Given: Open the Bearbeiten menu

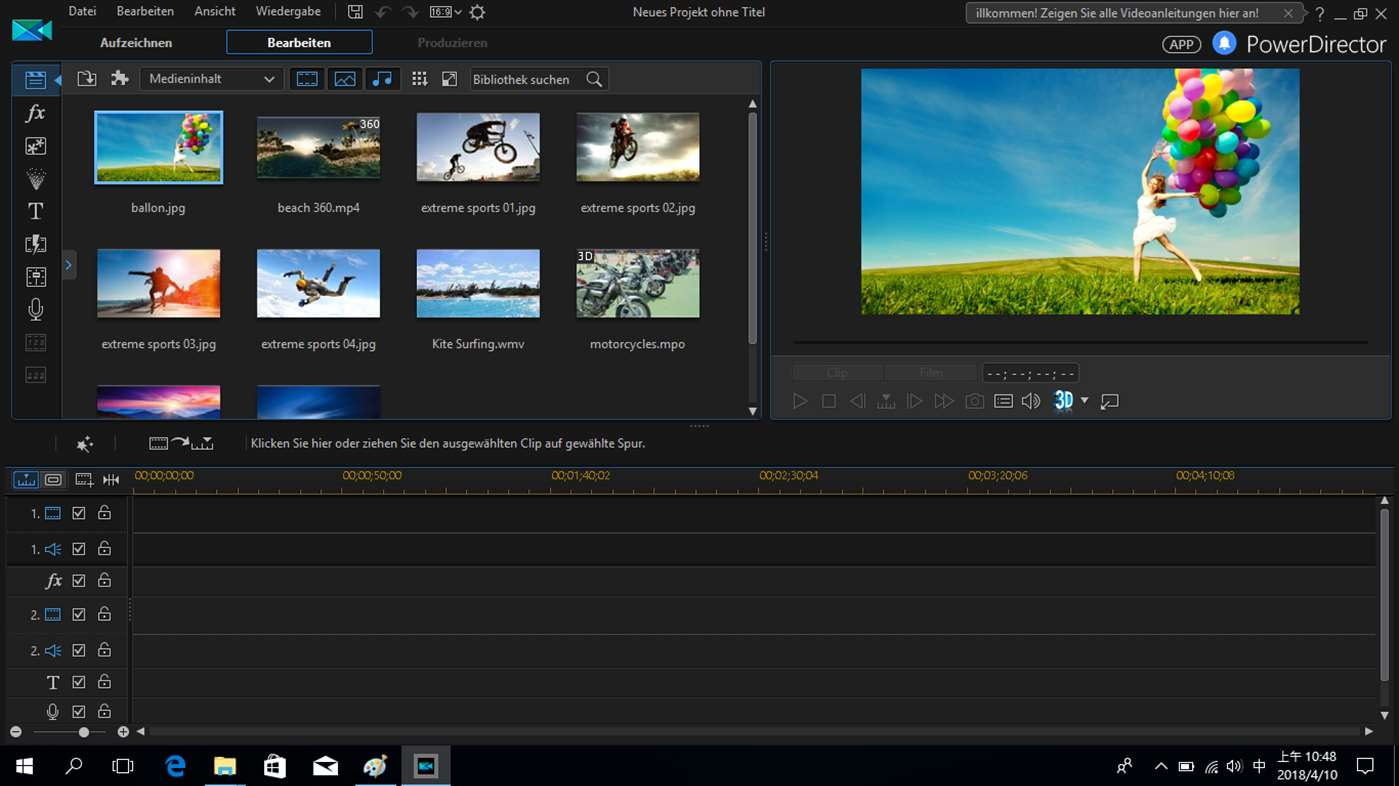Looking at the screenshot, I should [145, 12].
